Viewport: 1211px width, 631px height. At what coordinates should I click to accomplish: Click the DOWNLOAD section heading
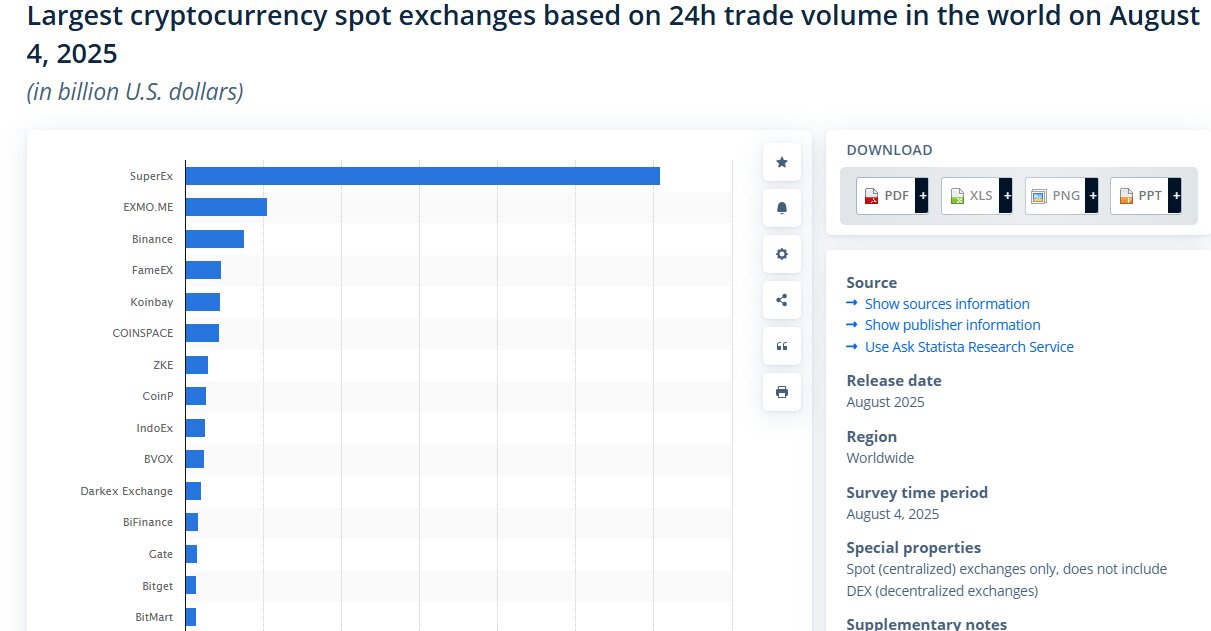click(x=889, y=150)
